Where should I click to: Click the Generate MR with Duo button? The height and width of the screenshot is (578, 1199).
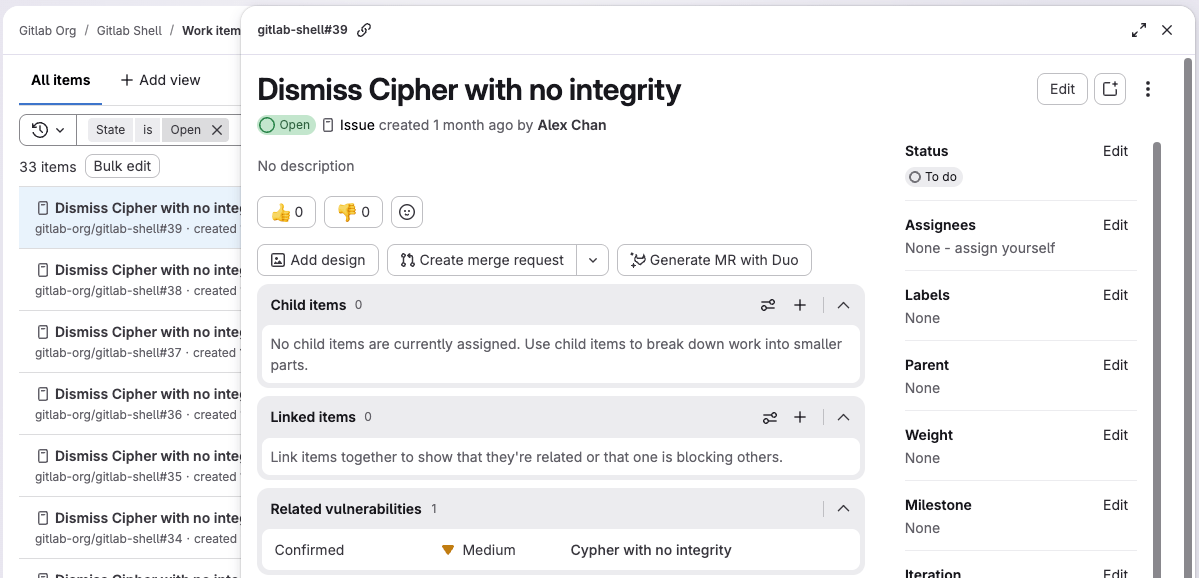[x=714, y=260]
